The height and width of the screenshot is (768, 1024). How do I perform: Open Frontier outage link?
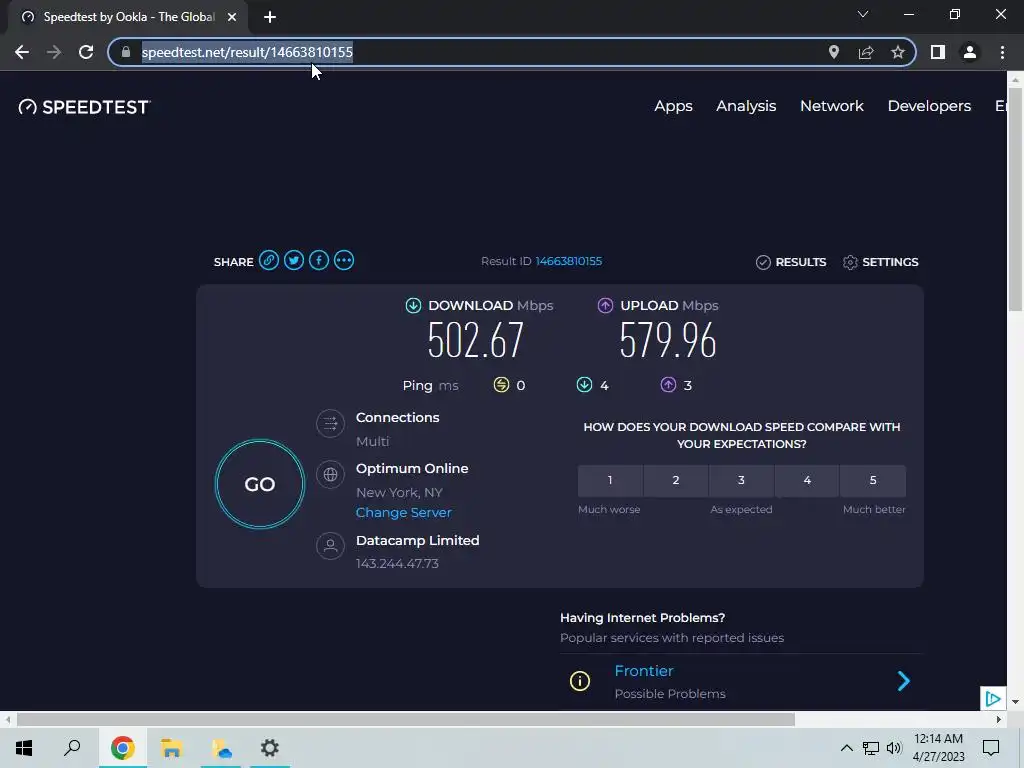[644, 671]
